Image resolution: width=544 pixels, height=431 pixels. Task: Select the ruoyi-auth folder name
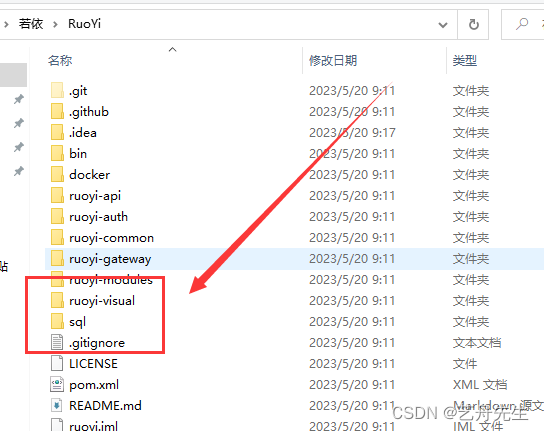pyautogui.click(x=99, y=217)
